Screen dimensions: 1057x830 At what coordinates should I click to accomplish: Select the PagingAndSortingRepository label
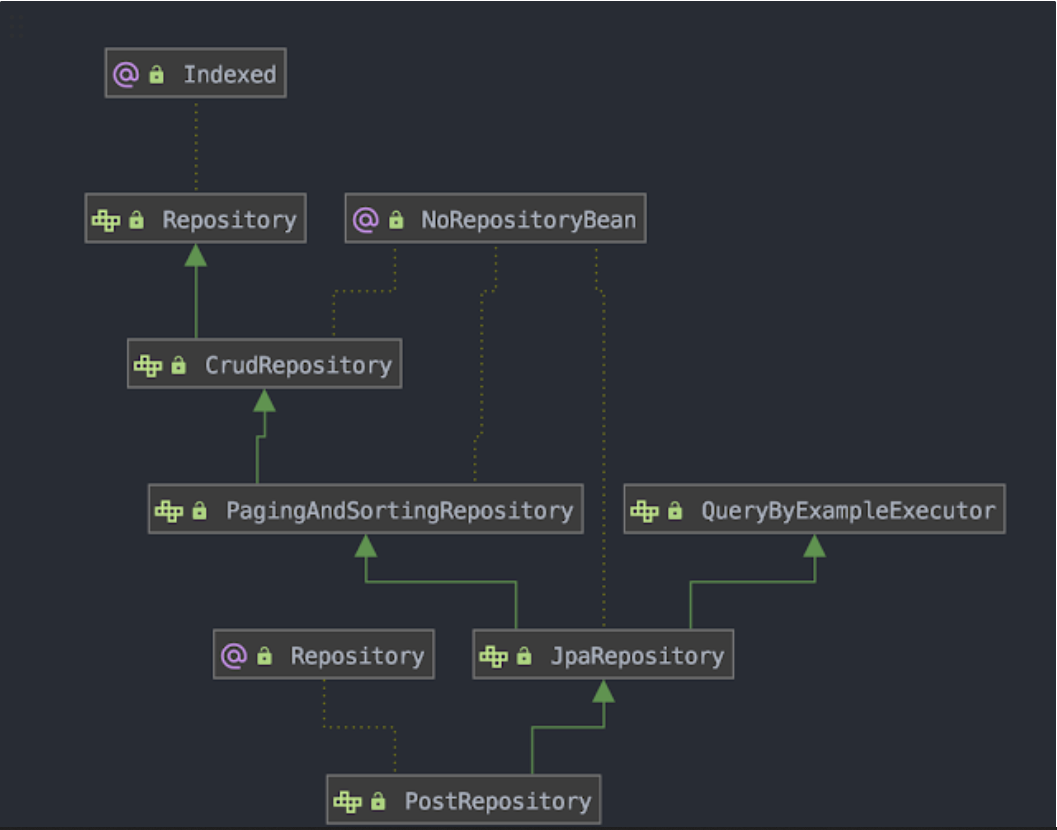coord(400,510)
